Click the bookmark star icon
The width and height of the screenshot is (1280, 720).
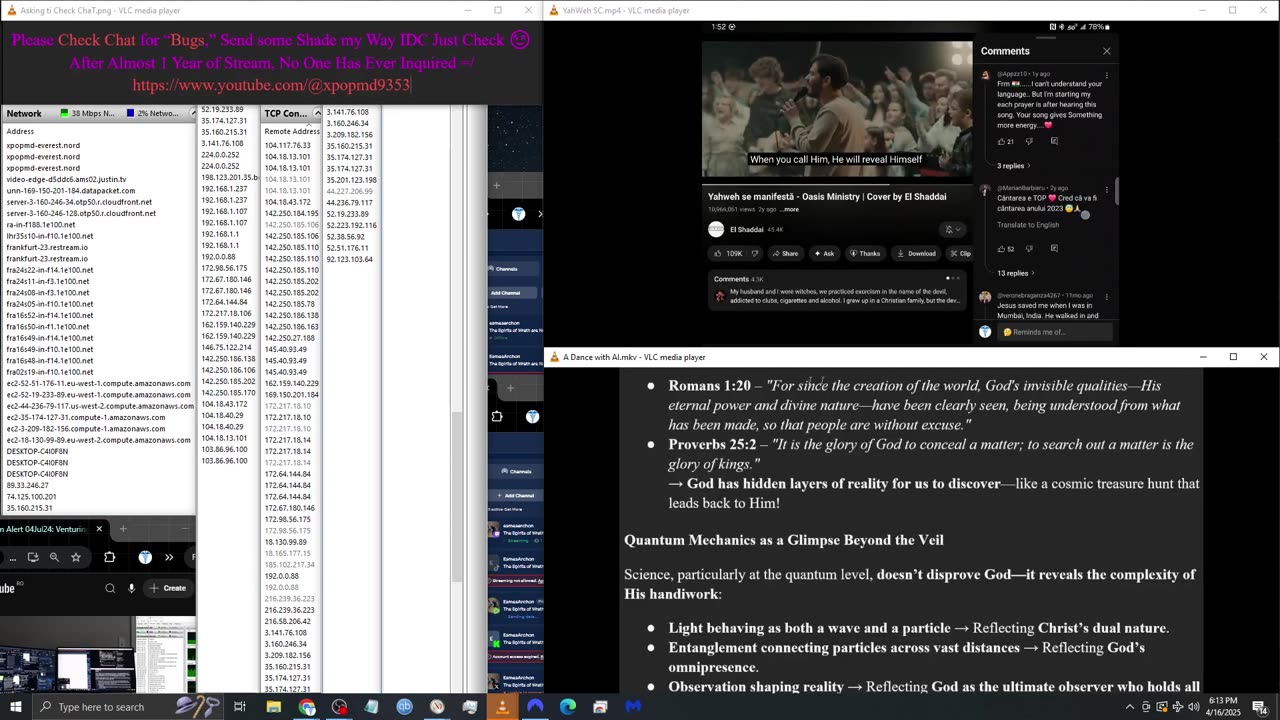click(x=76, y=557)
